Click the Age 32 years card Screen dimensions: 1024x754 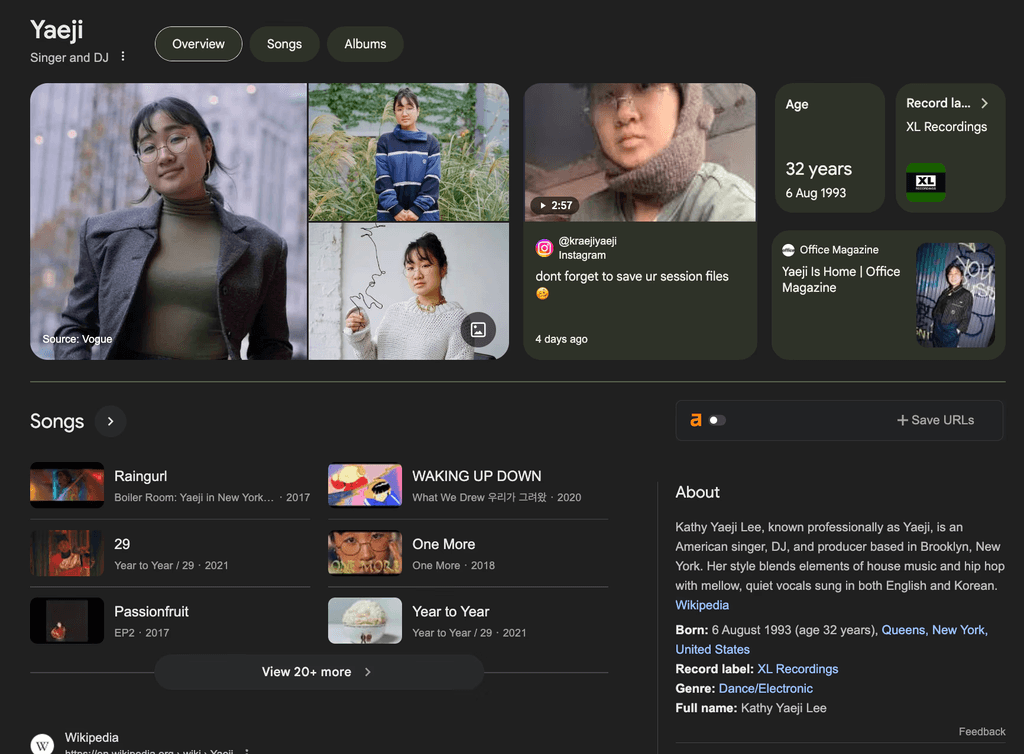(x=830, y=148)
